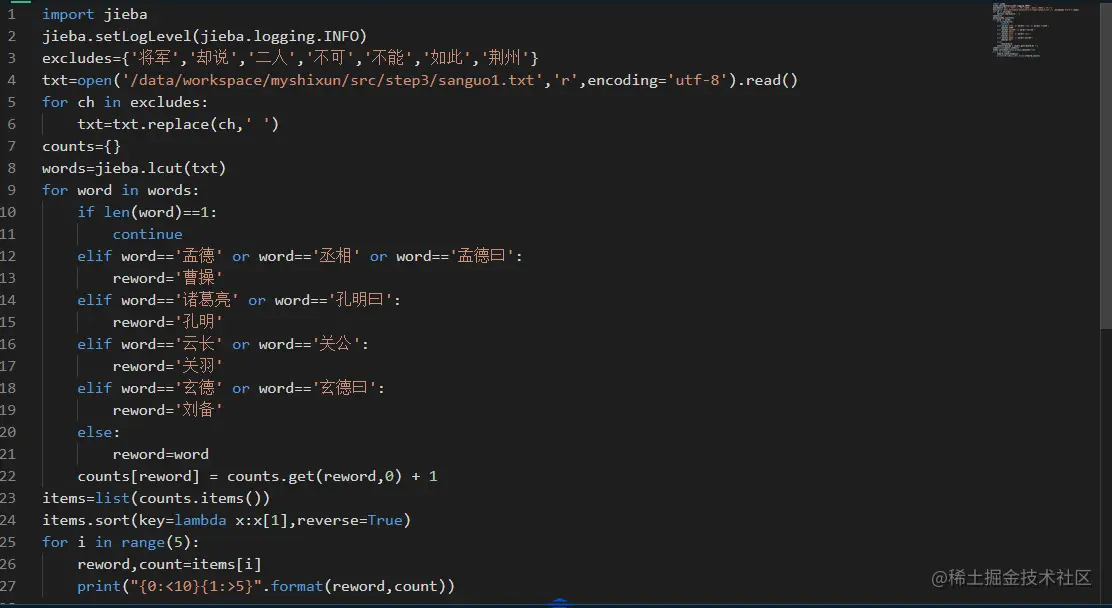Click line number 23 in the gutter
Screen dimensions: 1112x608
coord(8,498)
